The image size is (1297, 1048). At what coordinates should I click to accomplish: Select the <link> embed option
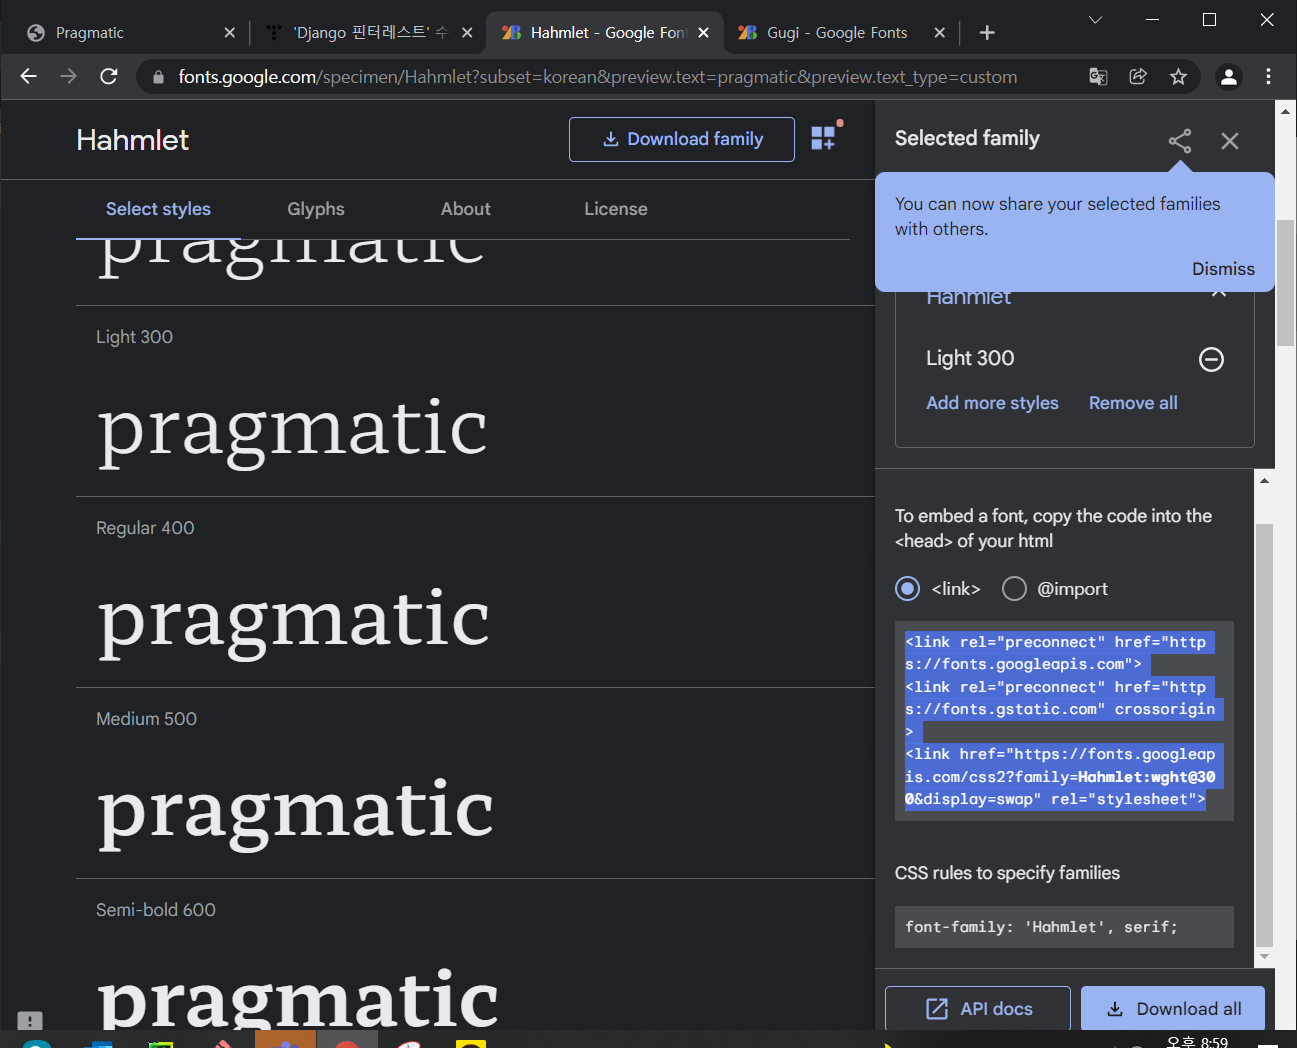907,589
